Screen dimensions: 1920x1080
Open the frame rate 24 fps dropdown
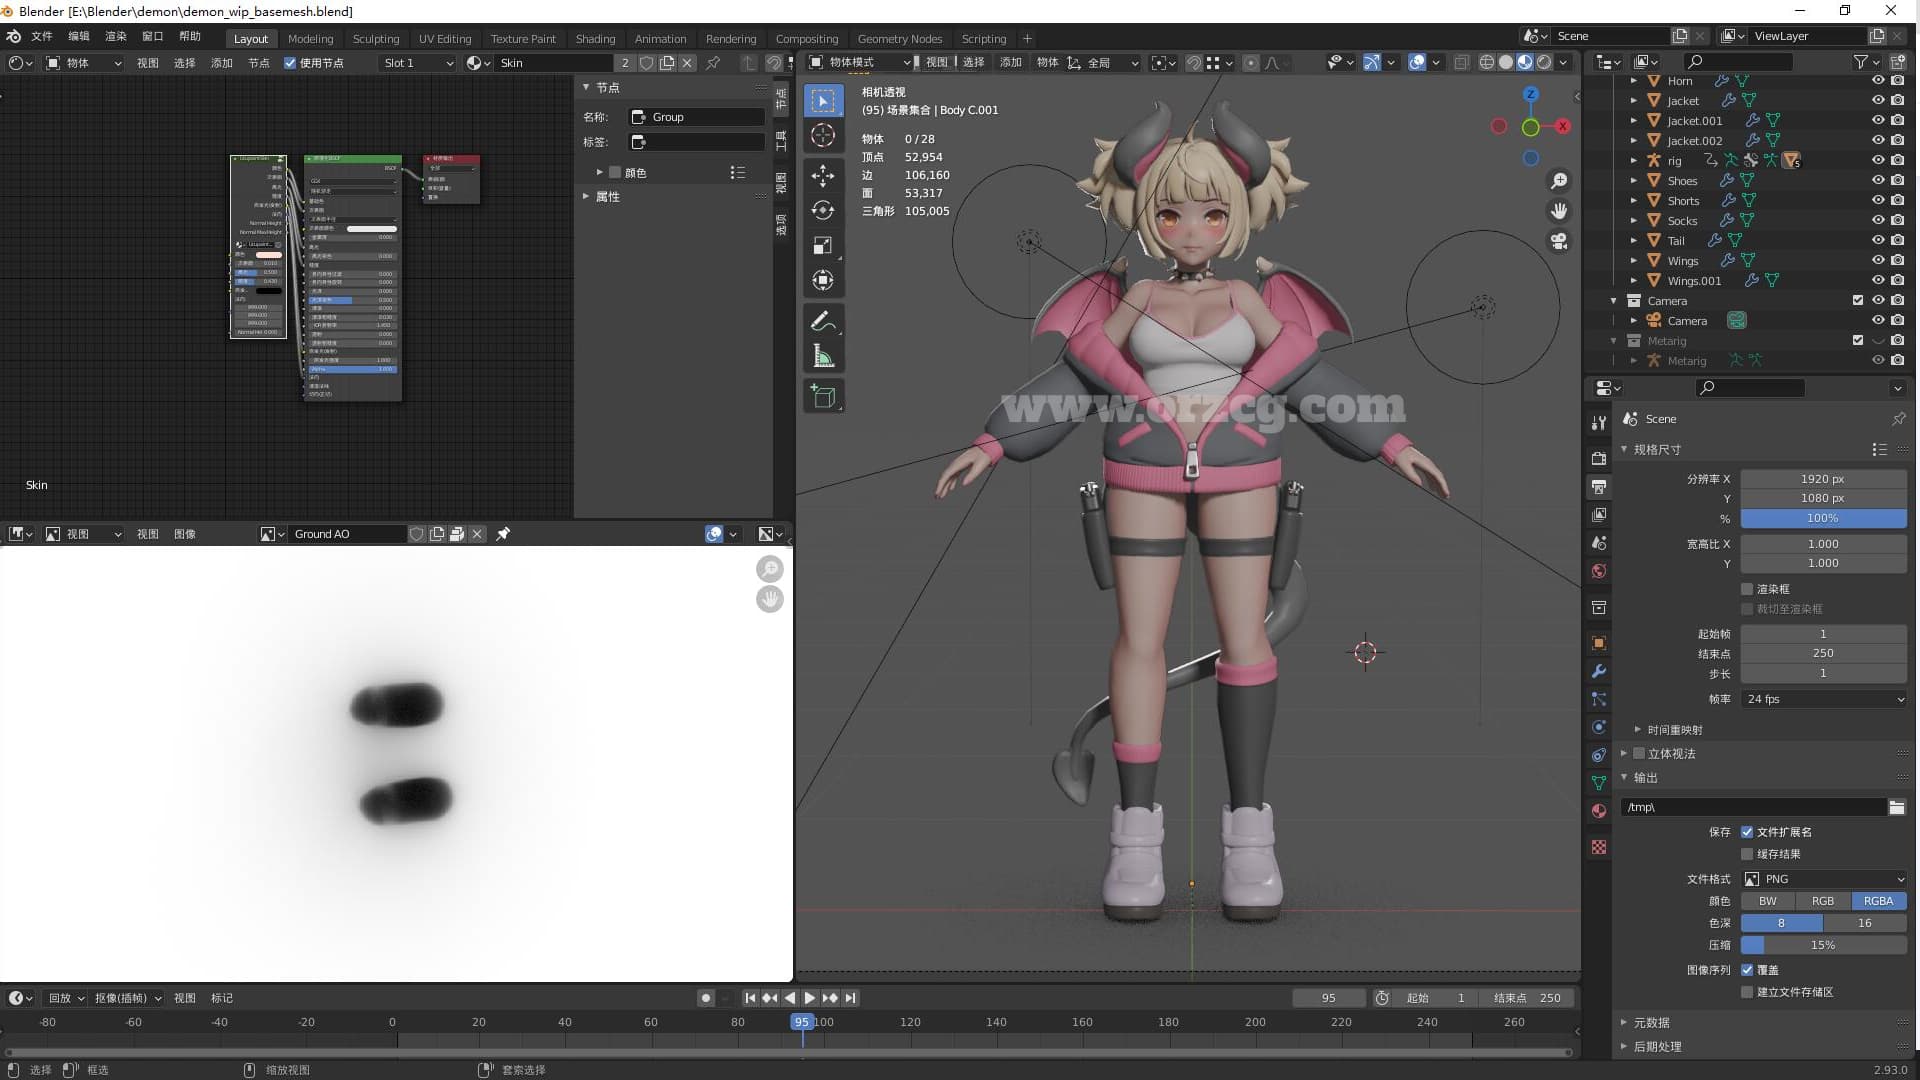pos(1823,699)
